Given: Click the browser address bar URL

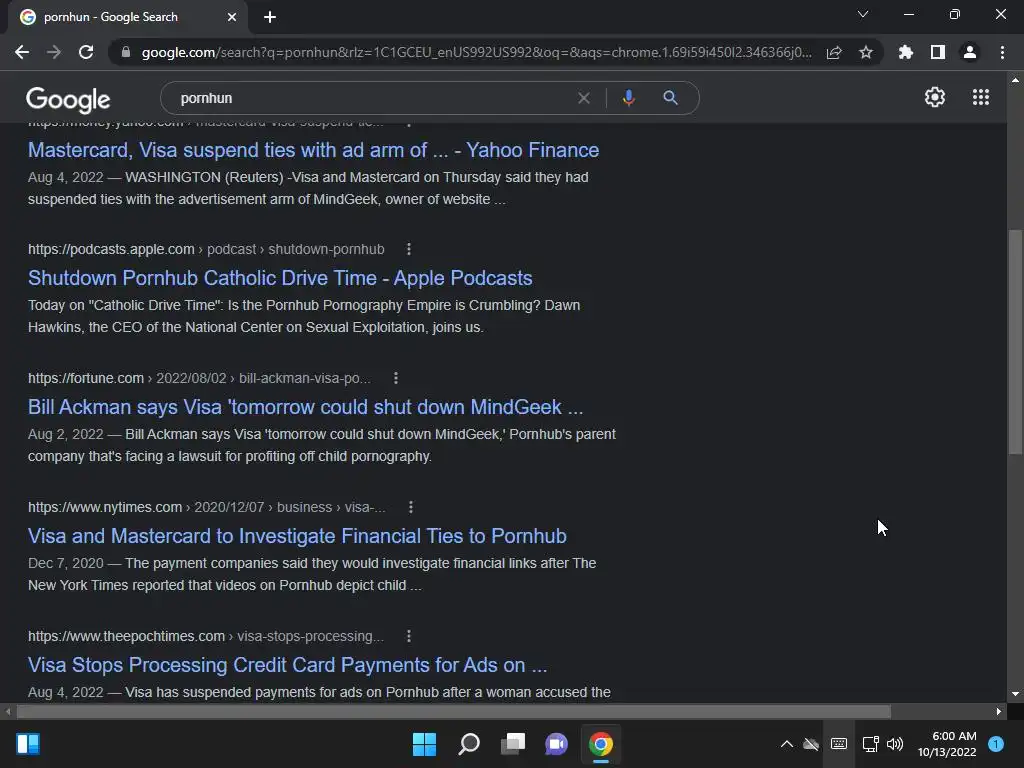Looking at the screenshot, I should 477,52.
